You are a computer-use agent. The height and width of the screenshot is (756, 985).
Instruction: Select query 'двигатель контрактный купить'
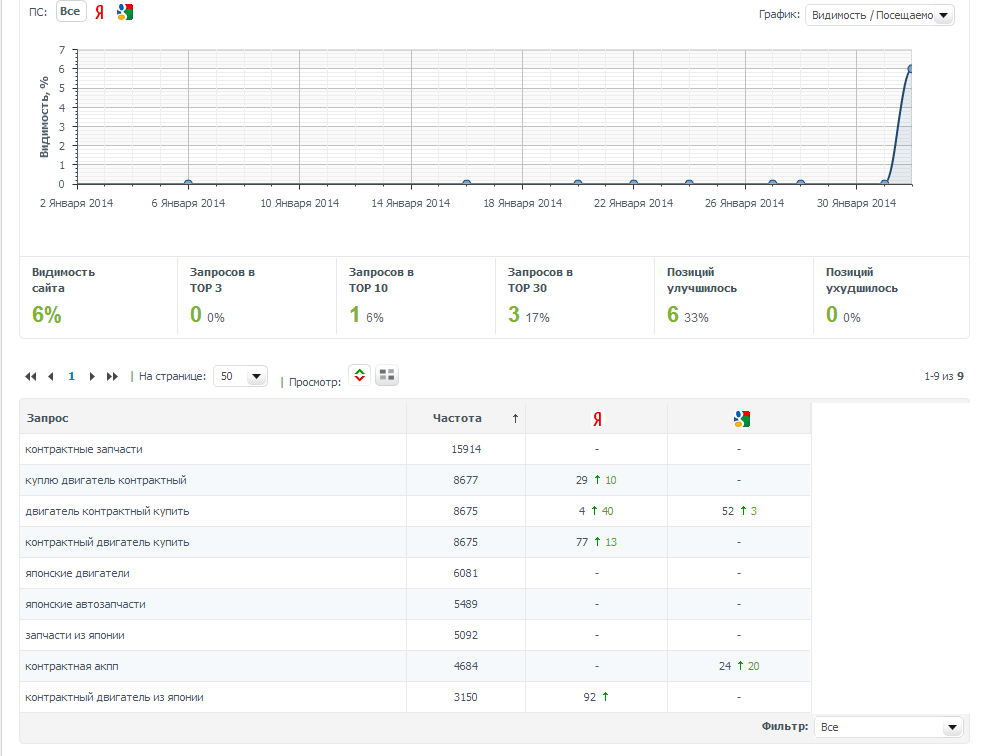tap(107, 511)
